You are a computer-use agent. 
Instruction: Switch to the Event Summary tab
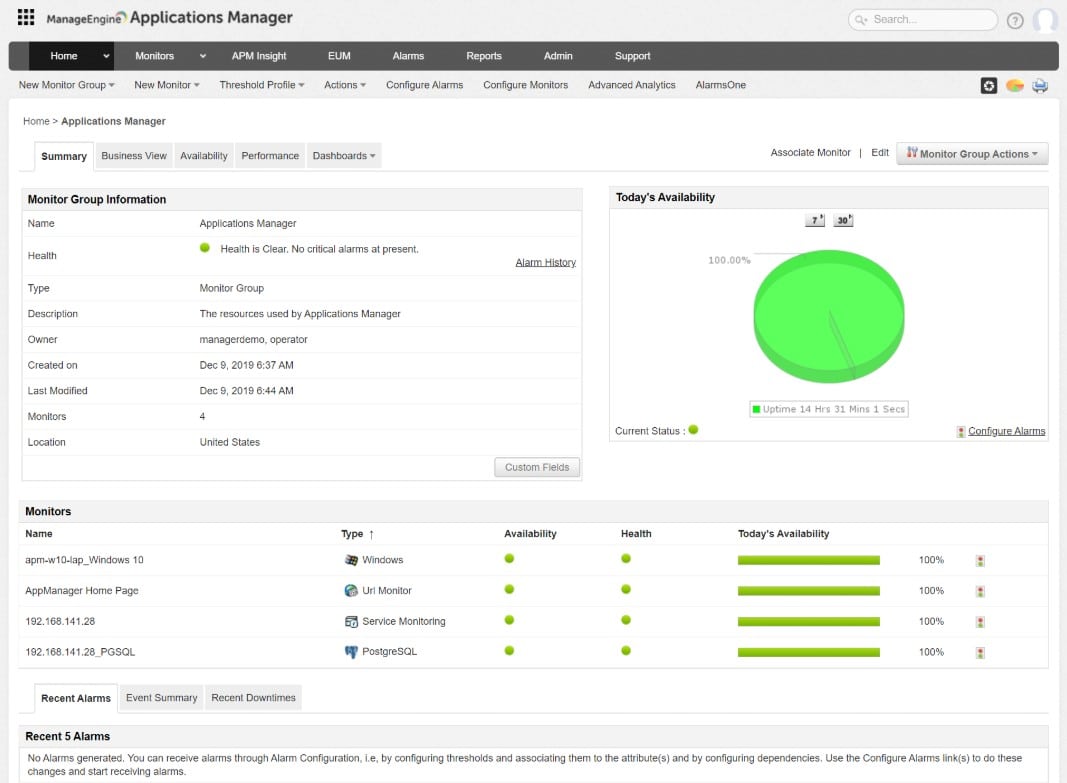pyautogui.click(x=161, y=698)
